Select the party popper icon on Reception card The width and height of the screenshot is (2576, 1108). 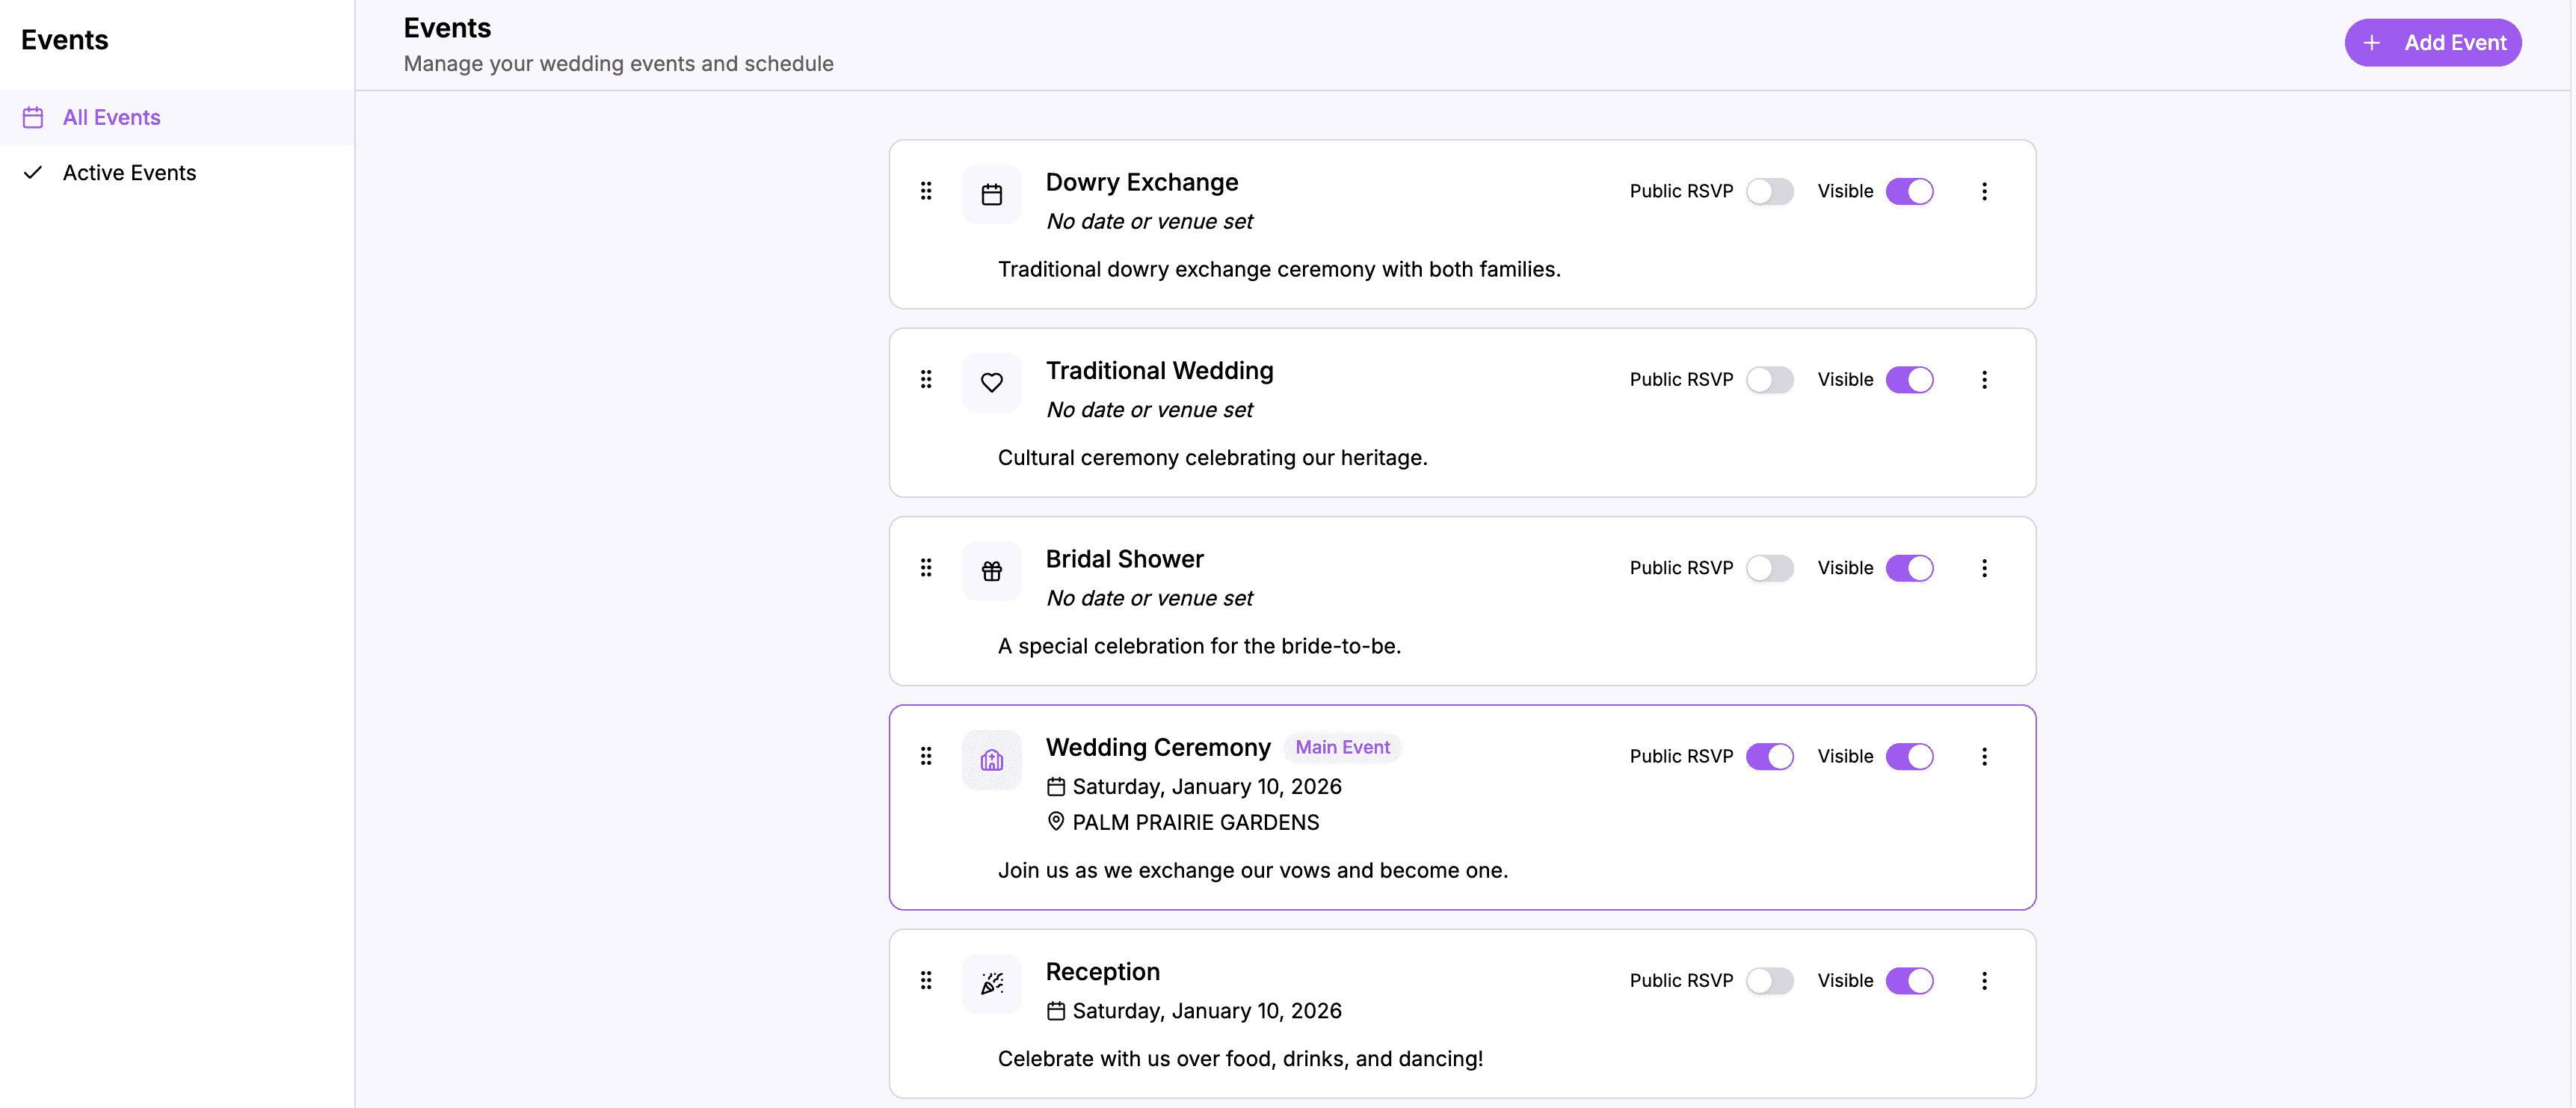pyautogui.click(x=991, y=983)
